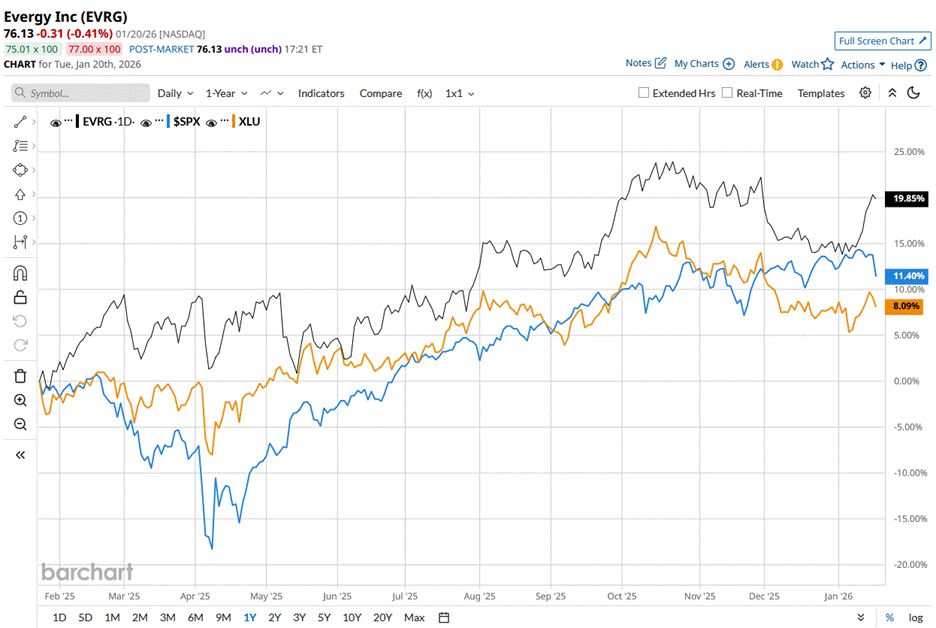Switch to dark mode moon icon

pos(913,93)
